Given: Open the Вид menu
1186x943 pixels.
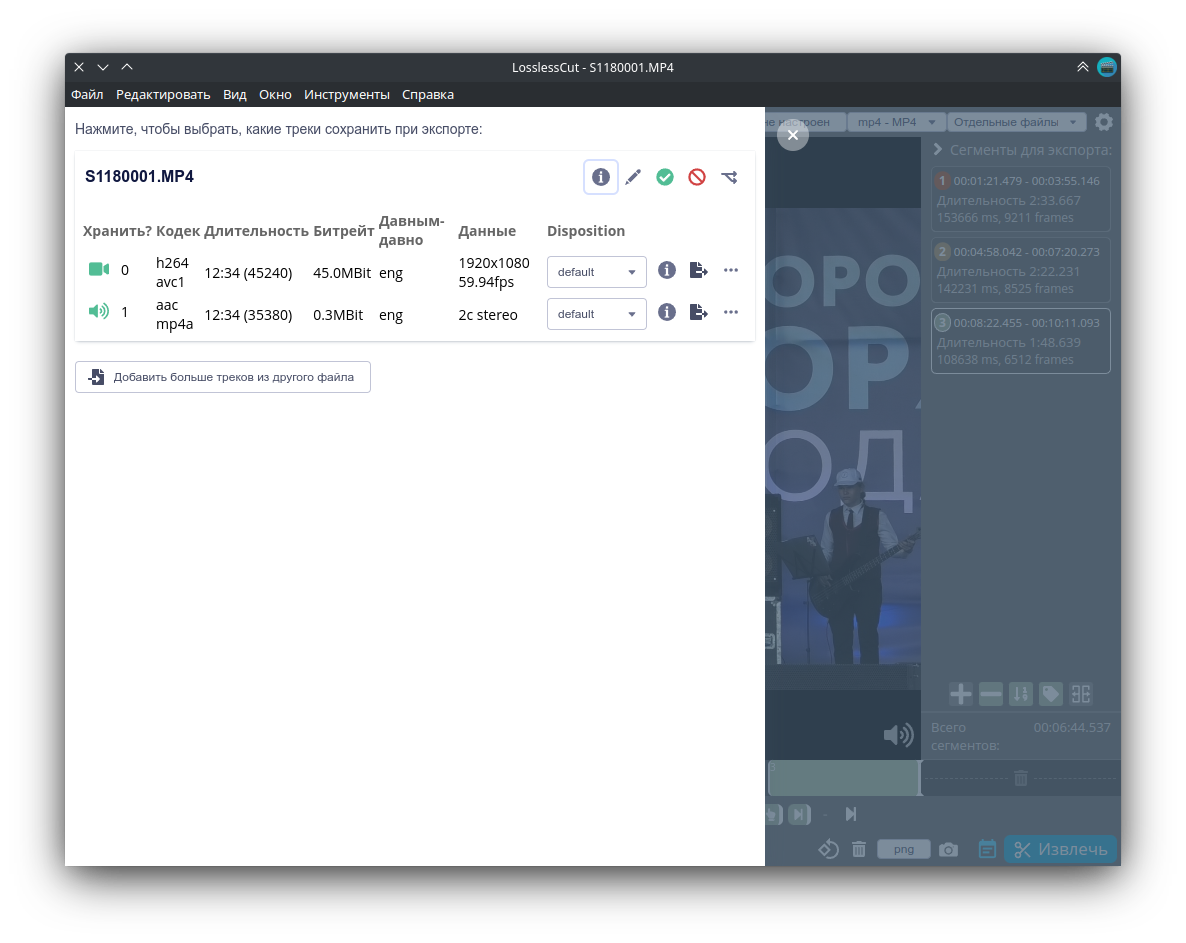Looking at the screenshot, I should pyautogui.click(x=234, y=95).
